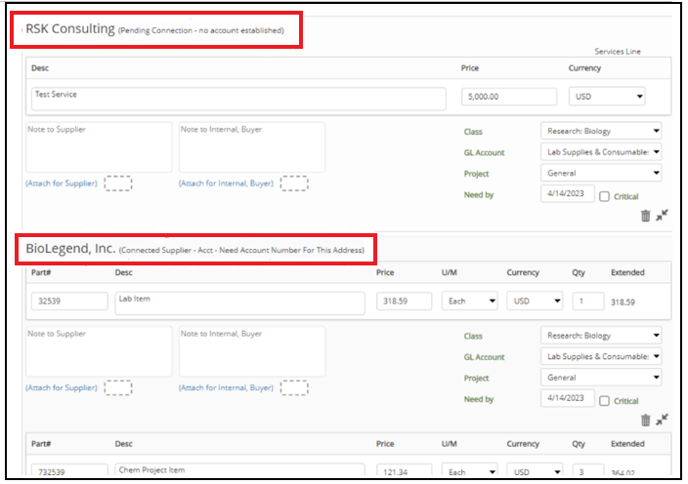Tick Critical checkbox for Test Service line

coord(604,196)
